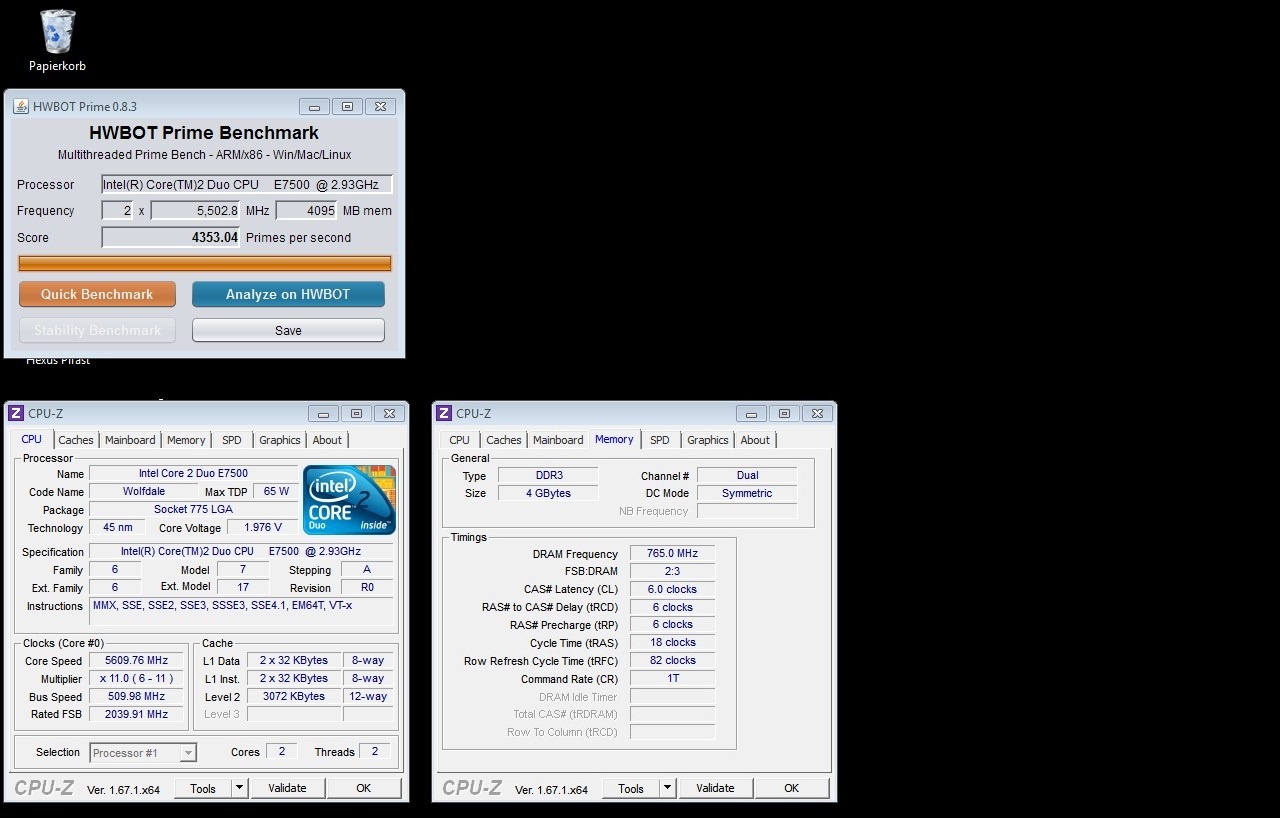This screenshot has width=1280, height=818.
Task: Select the CPU tab in left CPU-Z
Action: click(x=32, y=439)
